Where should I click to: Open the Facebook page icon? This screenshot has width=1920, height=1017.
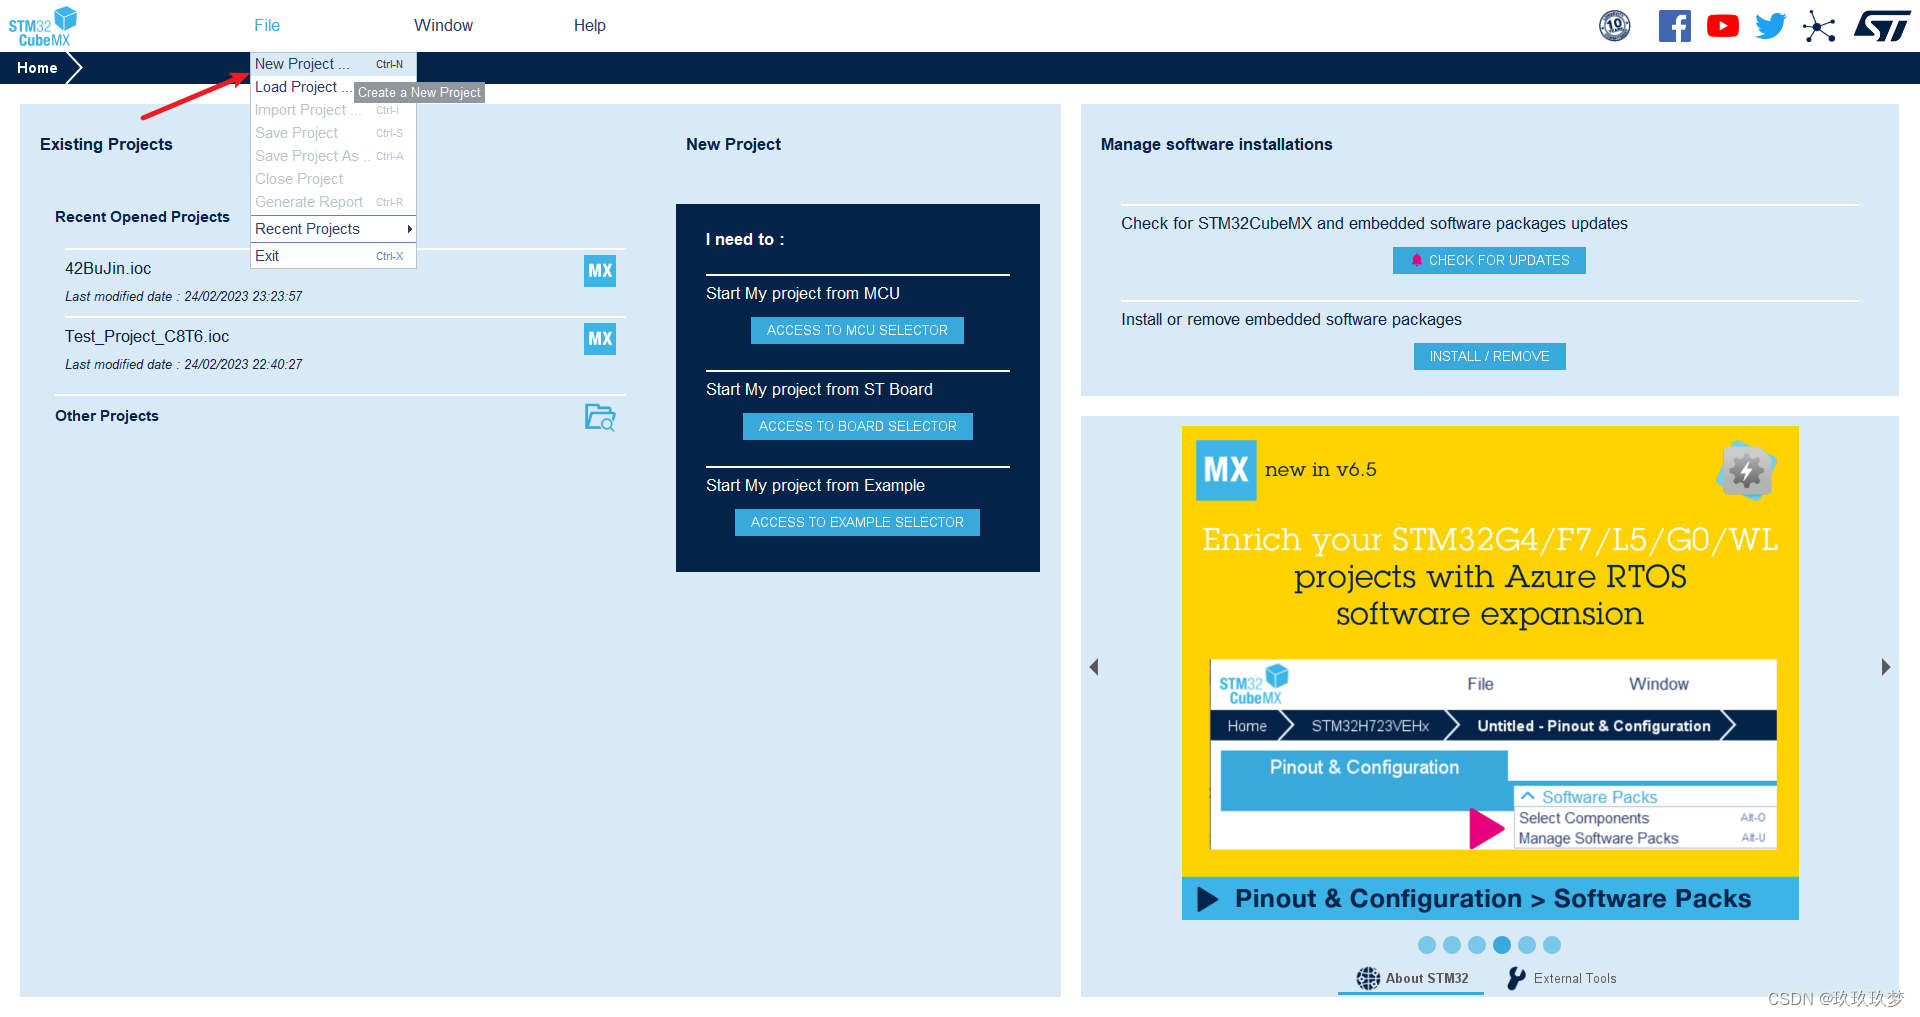tap(1675, 26)
